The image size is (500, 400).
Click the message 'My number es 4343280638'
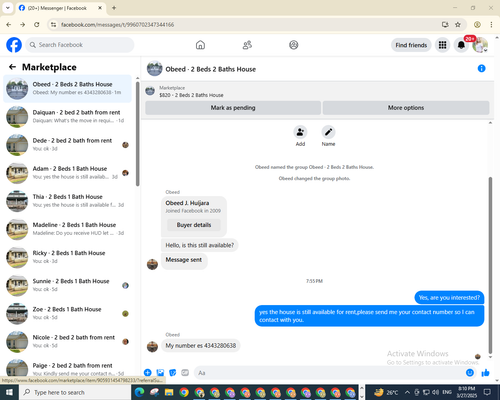(201, 346)
